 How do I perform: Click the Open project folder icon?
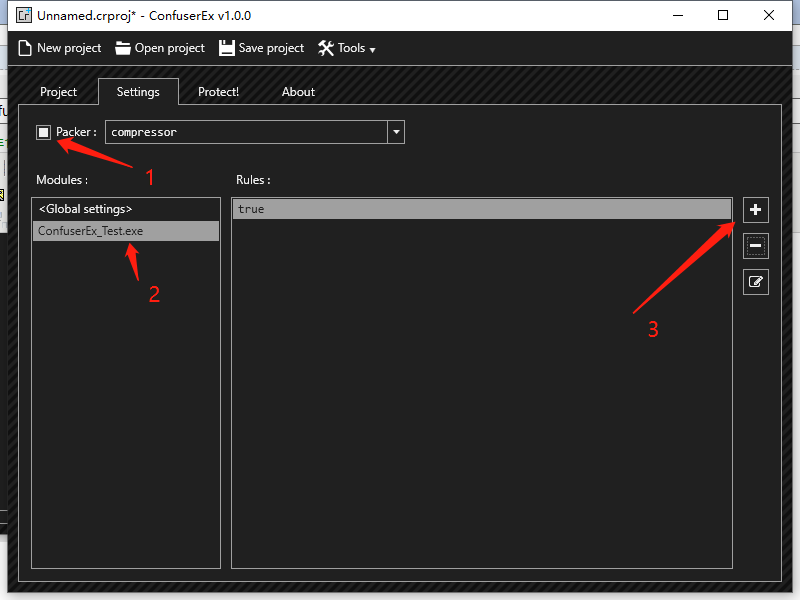click(123, 48)
